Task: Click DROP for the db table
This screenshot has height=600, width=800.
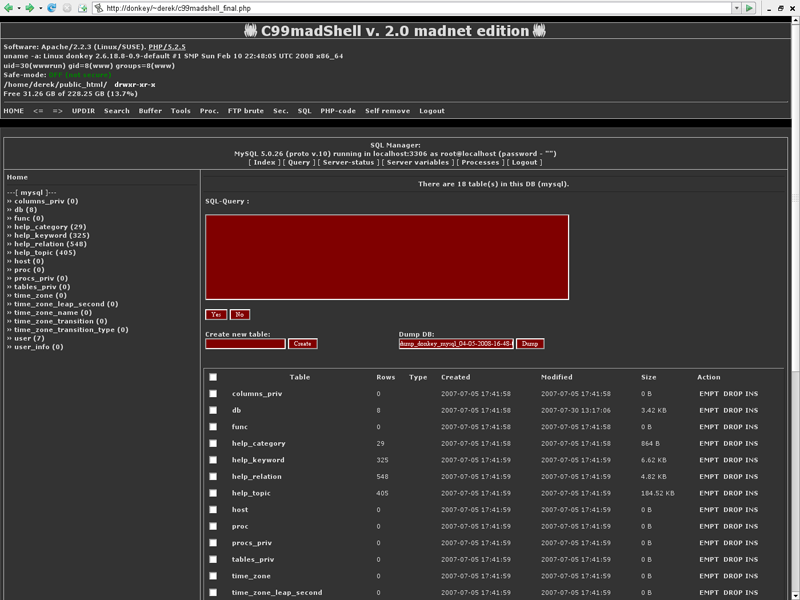Action: [x=733, y=410]
